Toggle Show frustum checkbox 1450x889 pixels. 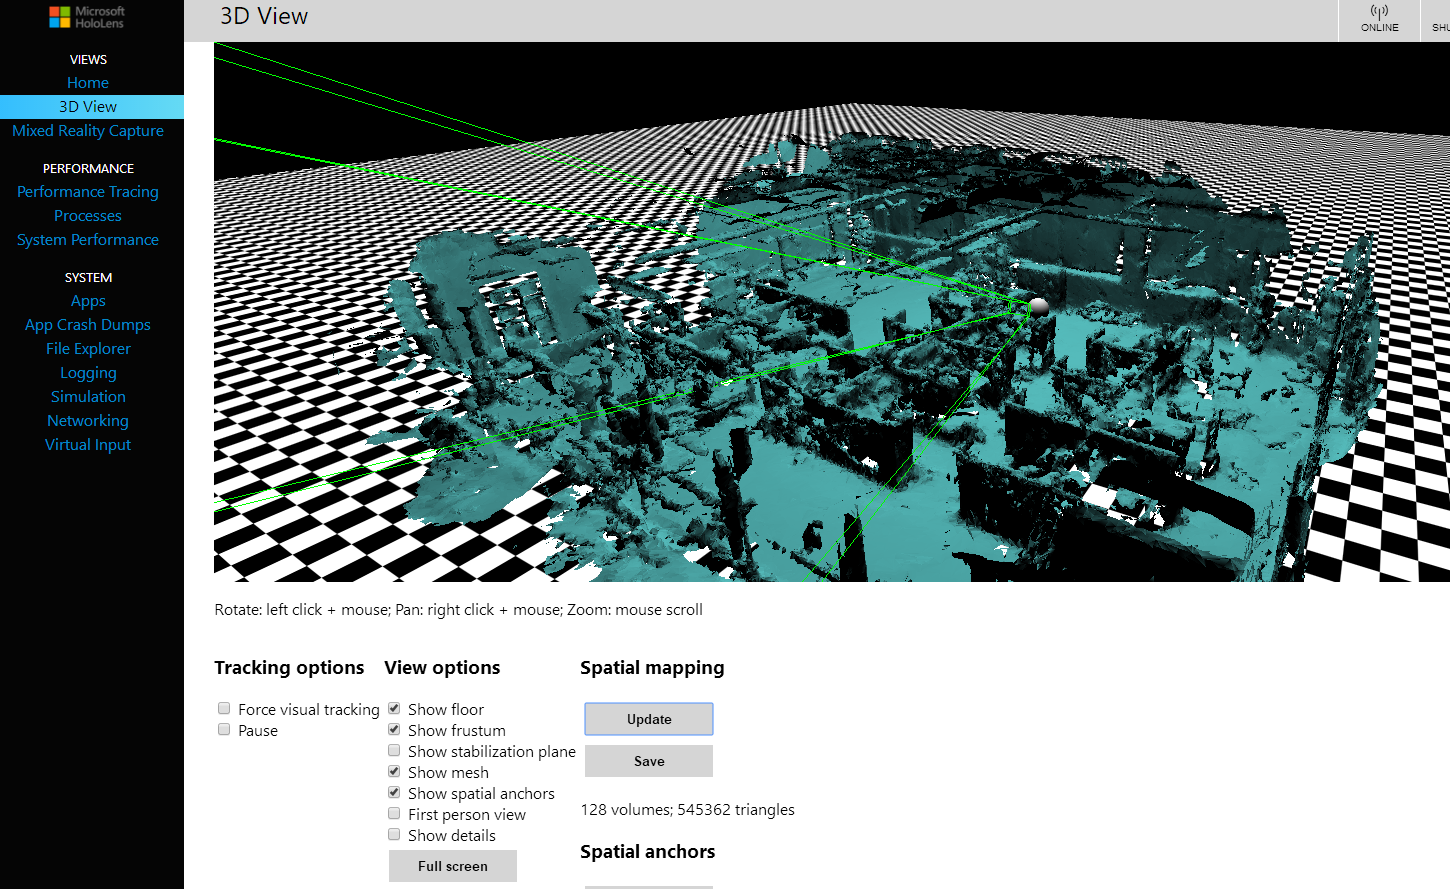(x=394, y=729)
